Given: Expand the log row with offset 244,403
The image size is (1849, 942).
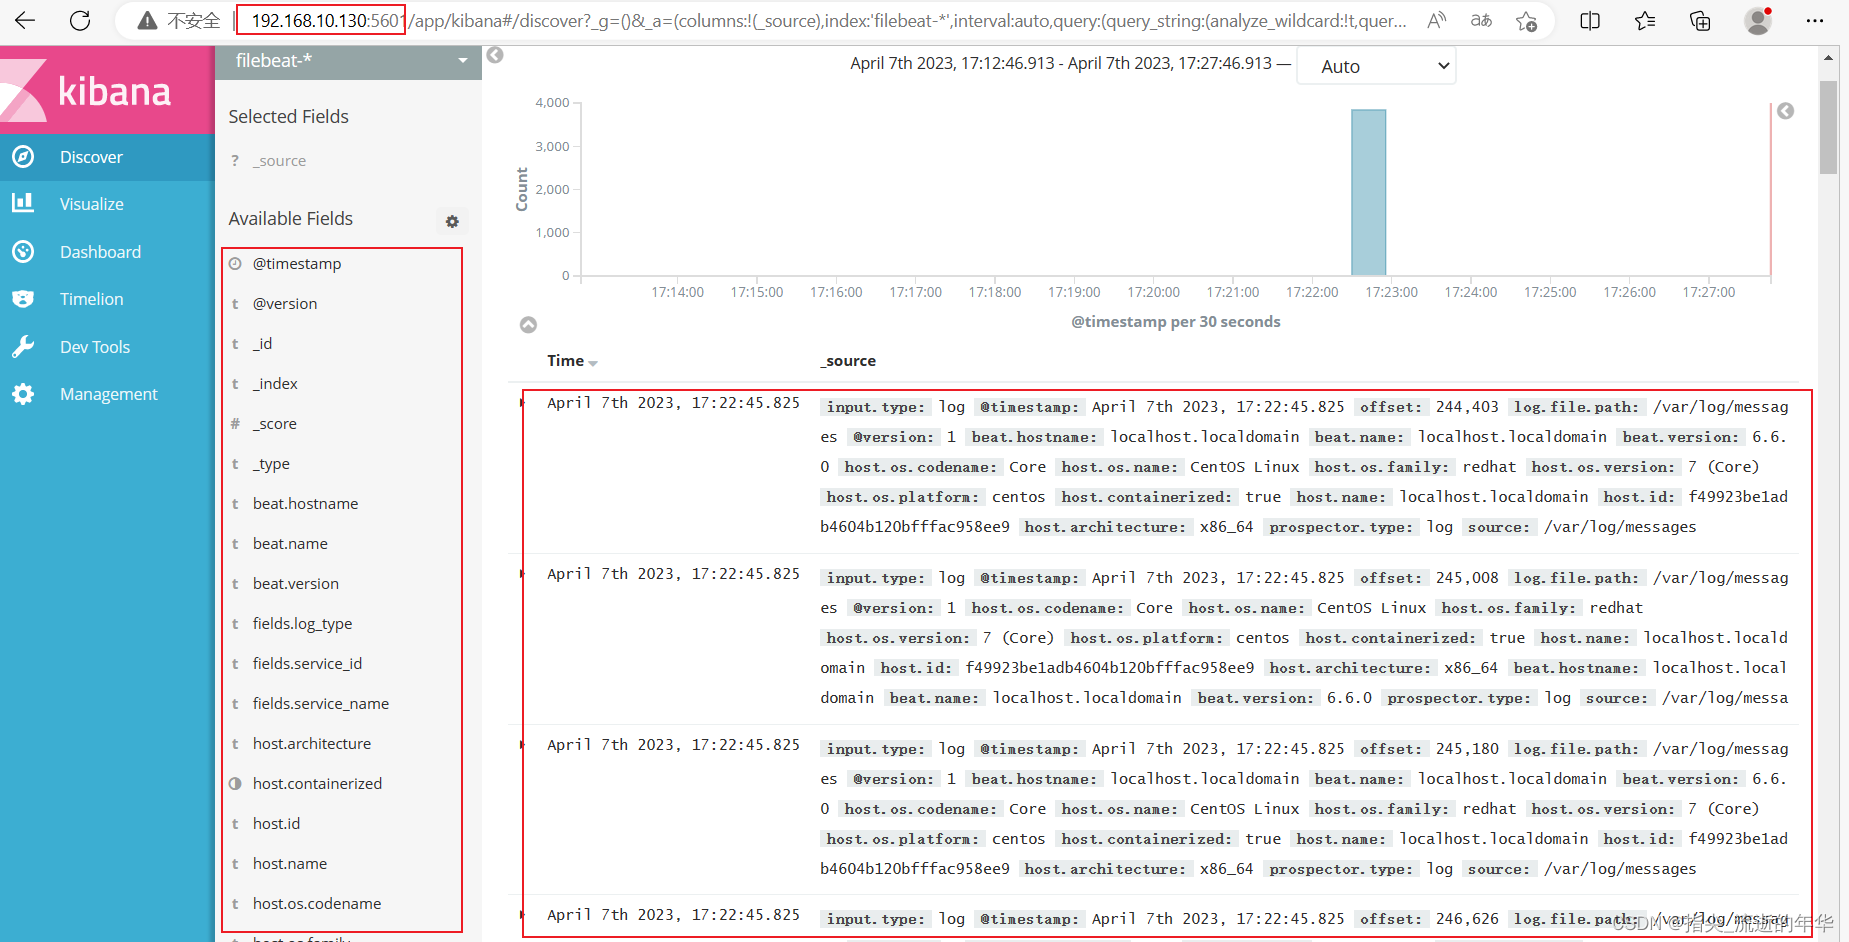Looking at the screenshot, I should pyautogui.click(x=522, y=403).
